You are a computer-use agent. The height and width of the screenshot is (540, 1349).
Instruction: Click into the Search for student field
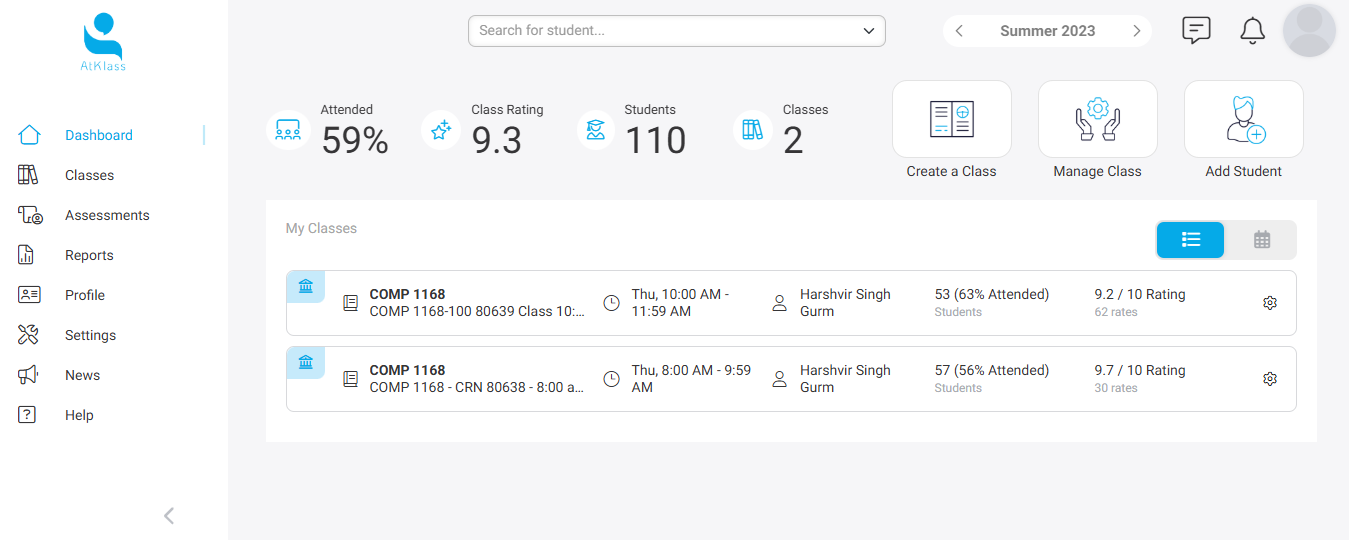[660, 31]
